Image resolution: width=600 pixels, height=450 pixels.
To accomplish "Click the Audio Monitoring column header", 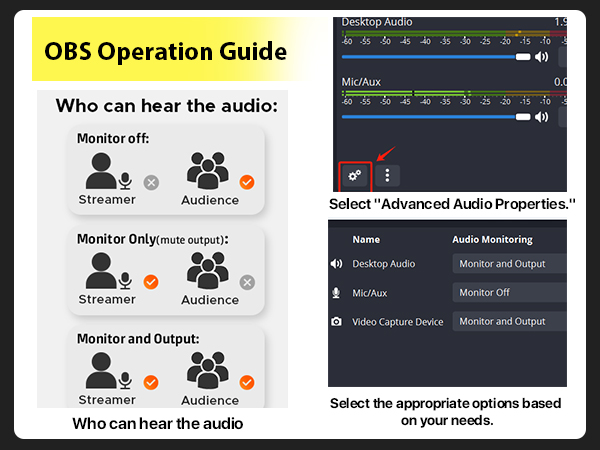I will pos(492,239).
